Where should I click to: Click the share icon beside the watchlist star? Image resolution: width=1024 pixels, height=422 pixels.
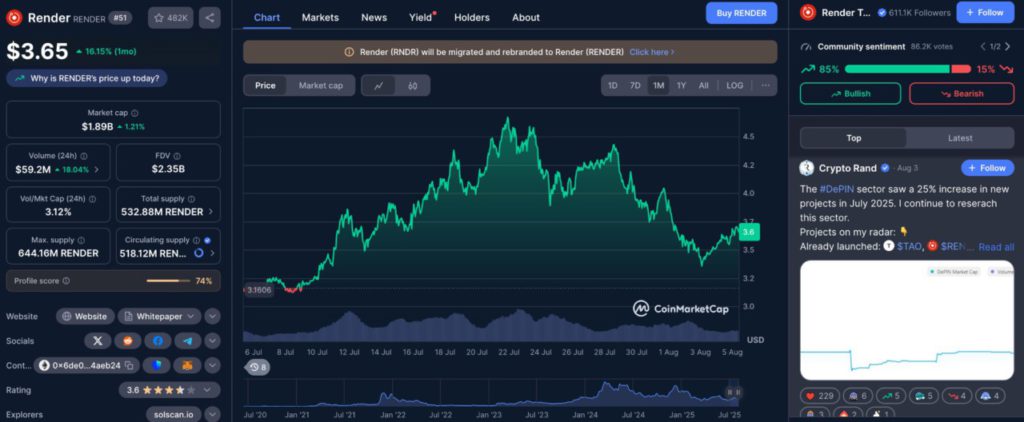point(210,17)
